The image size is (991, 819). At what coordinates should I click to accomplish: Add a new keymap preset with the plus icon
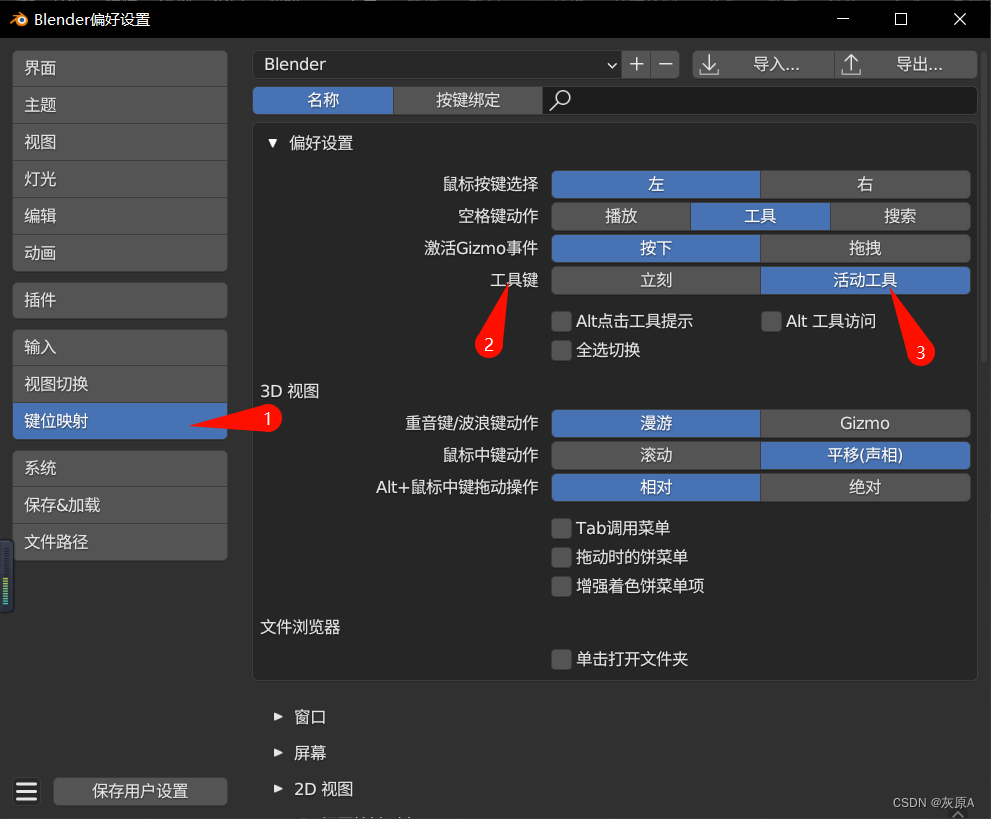click(636, 63)
